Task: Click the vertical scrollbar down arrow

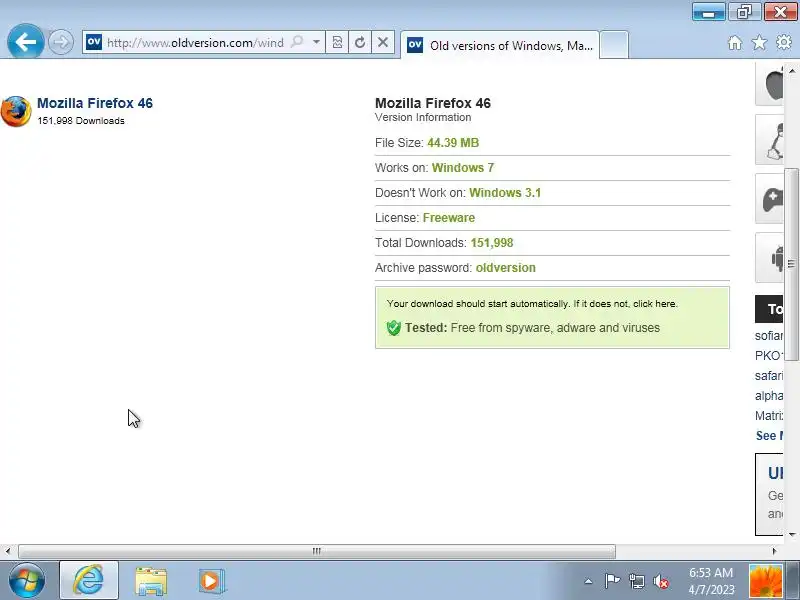Action: 792,534
